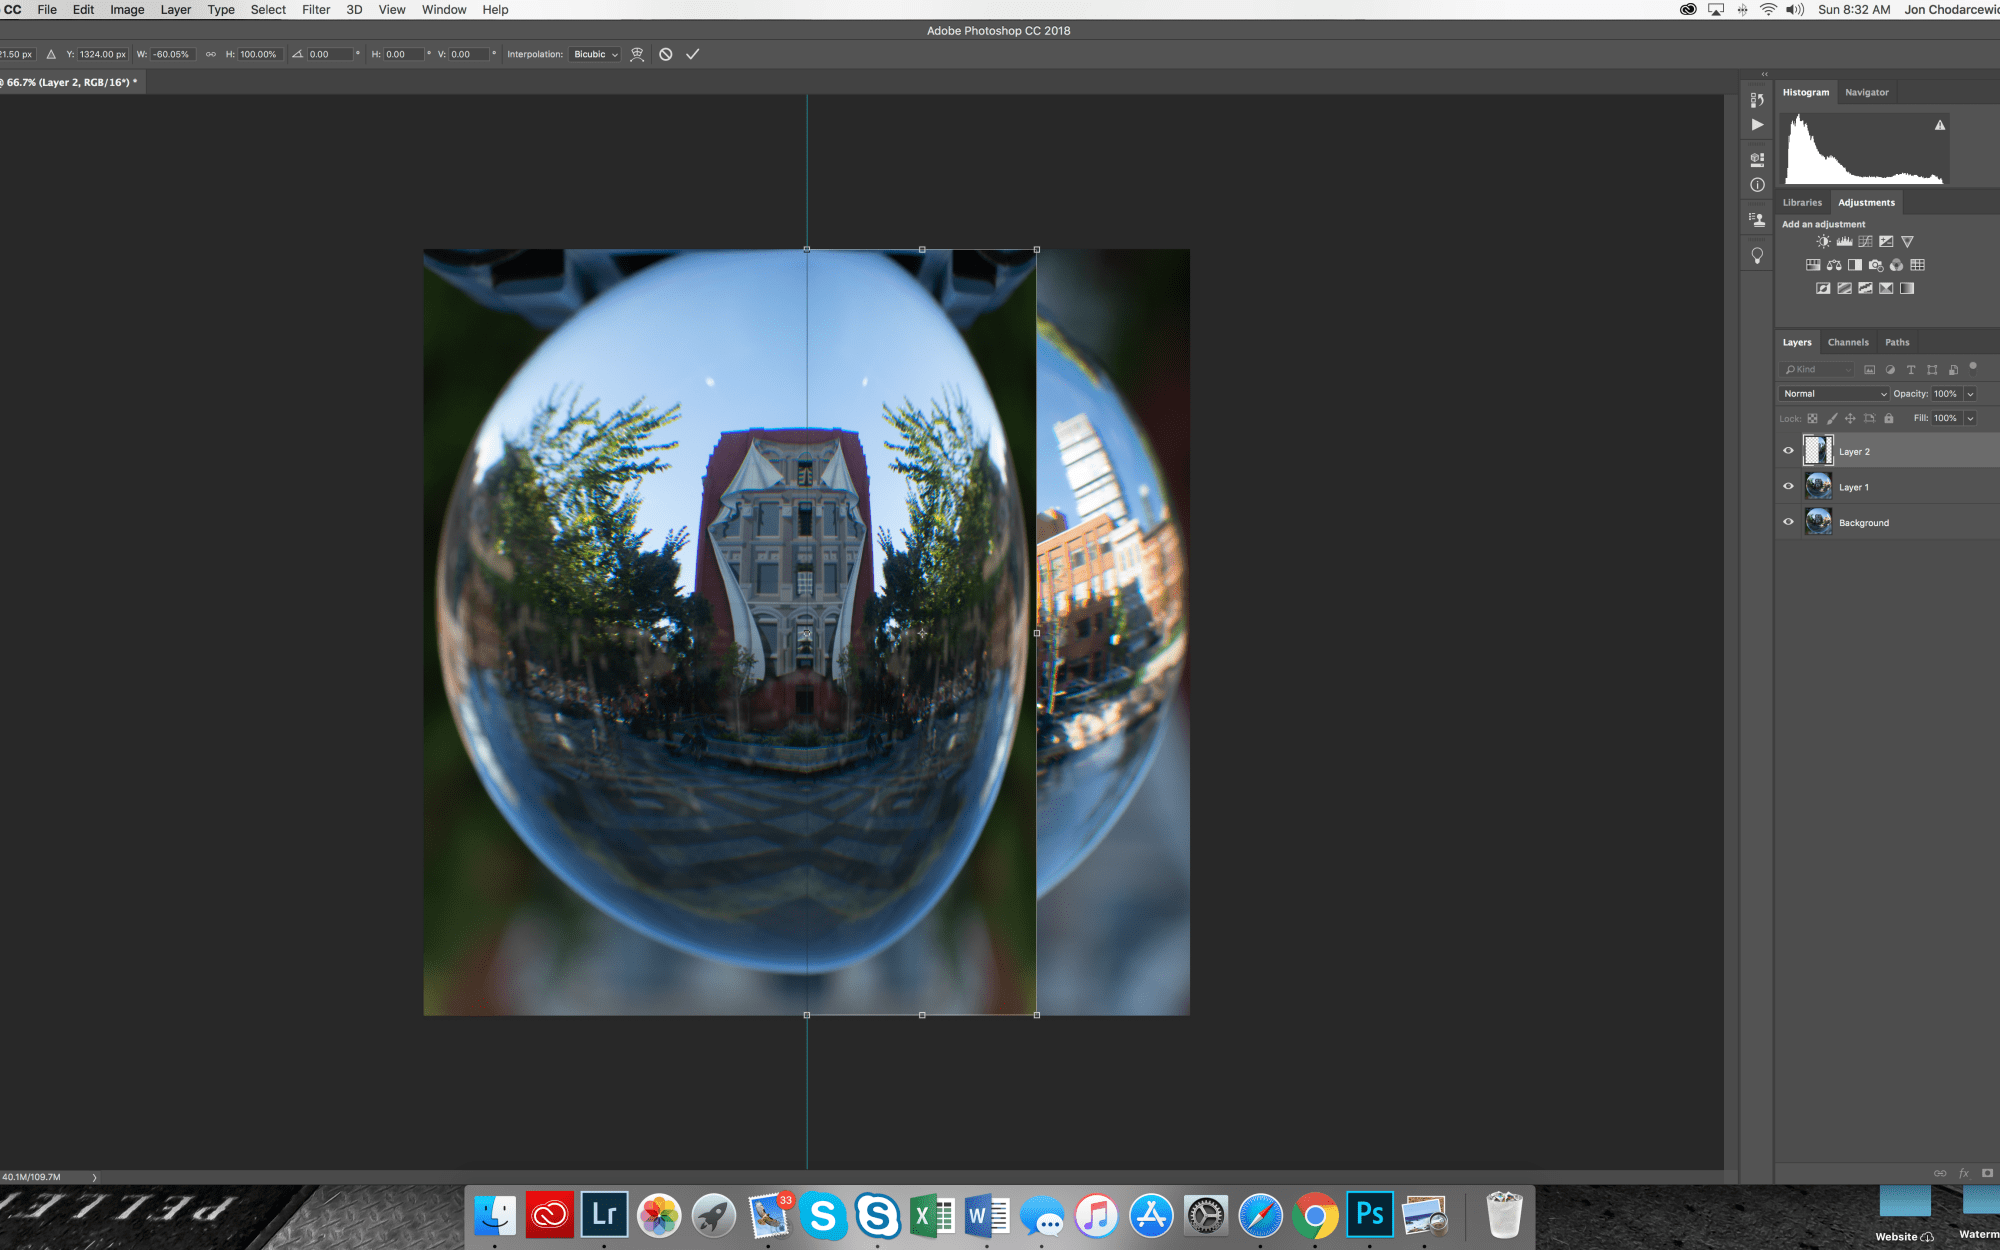Click the W width percentage field
2000x1250 pixels.
(172, 54)
